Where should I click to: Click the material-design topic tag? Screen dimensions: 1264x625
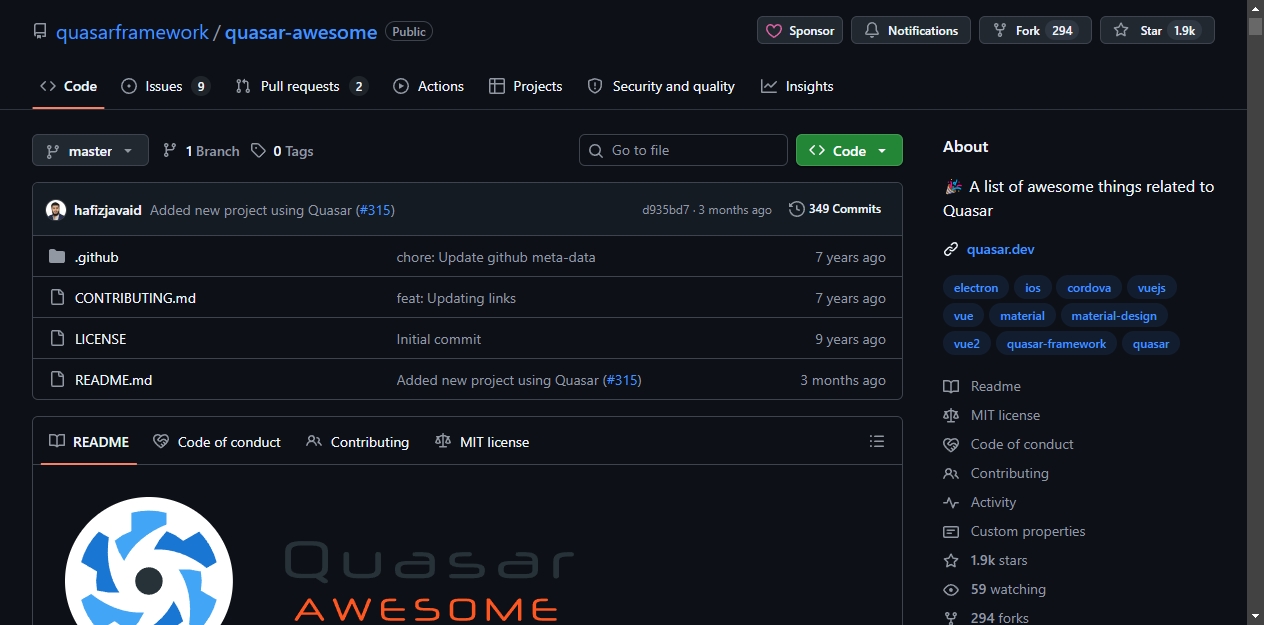(1114, 316)
